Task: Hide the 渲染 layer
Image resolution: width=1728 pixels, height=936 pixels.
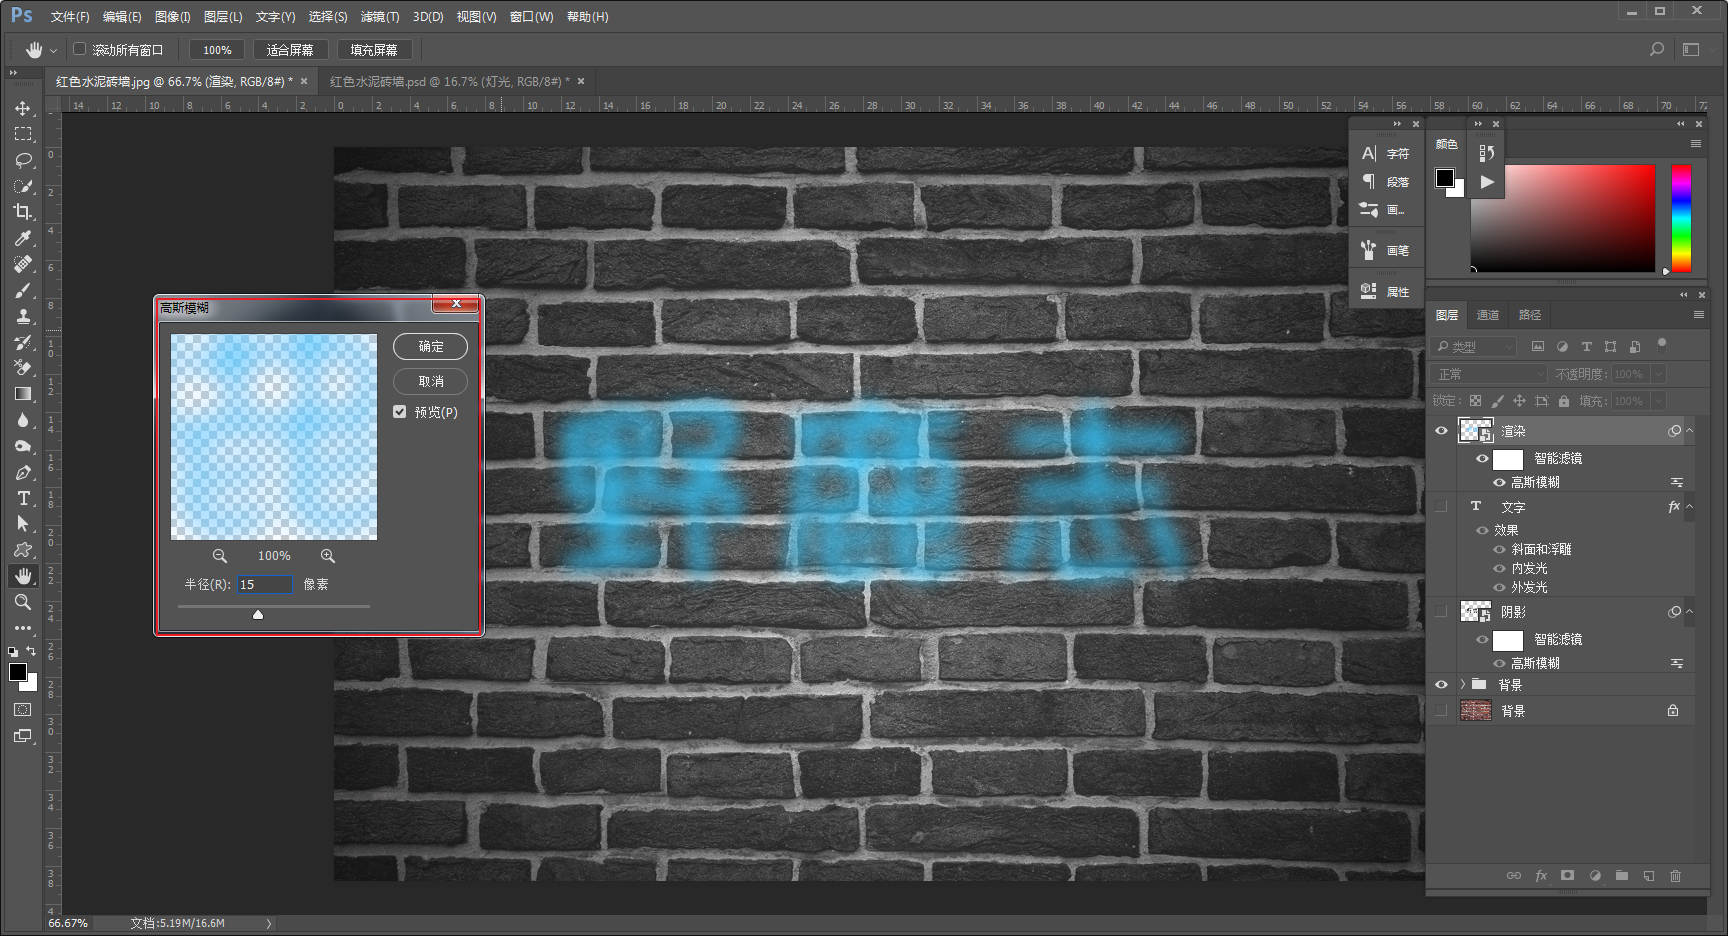Action: (1441, 431)
